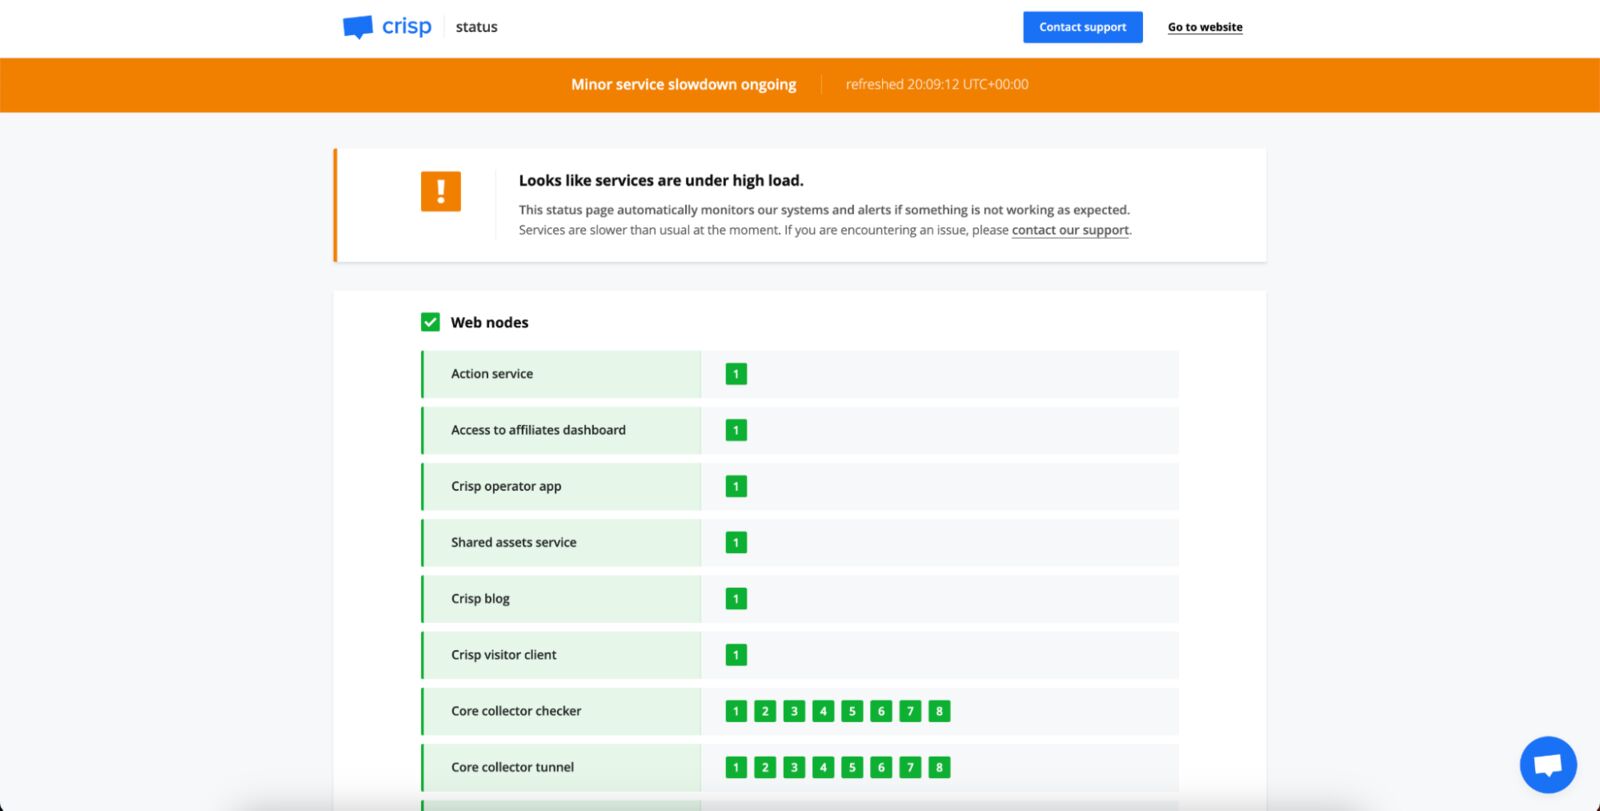Click node 7 of Core collector tunnel
1600x811 pixels.
pos(910,767)
